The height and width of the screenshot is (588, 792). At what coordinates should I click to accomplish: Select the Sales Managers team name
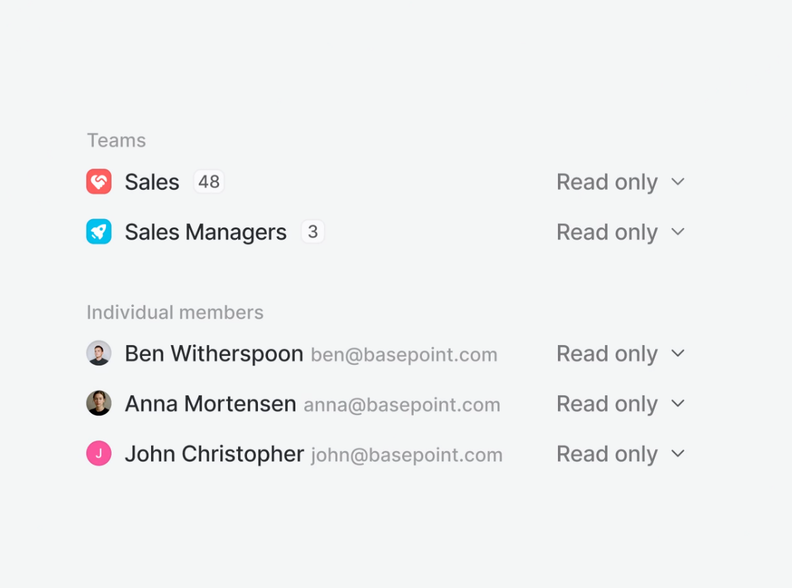[x=205, y=232]
